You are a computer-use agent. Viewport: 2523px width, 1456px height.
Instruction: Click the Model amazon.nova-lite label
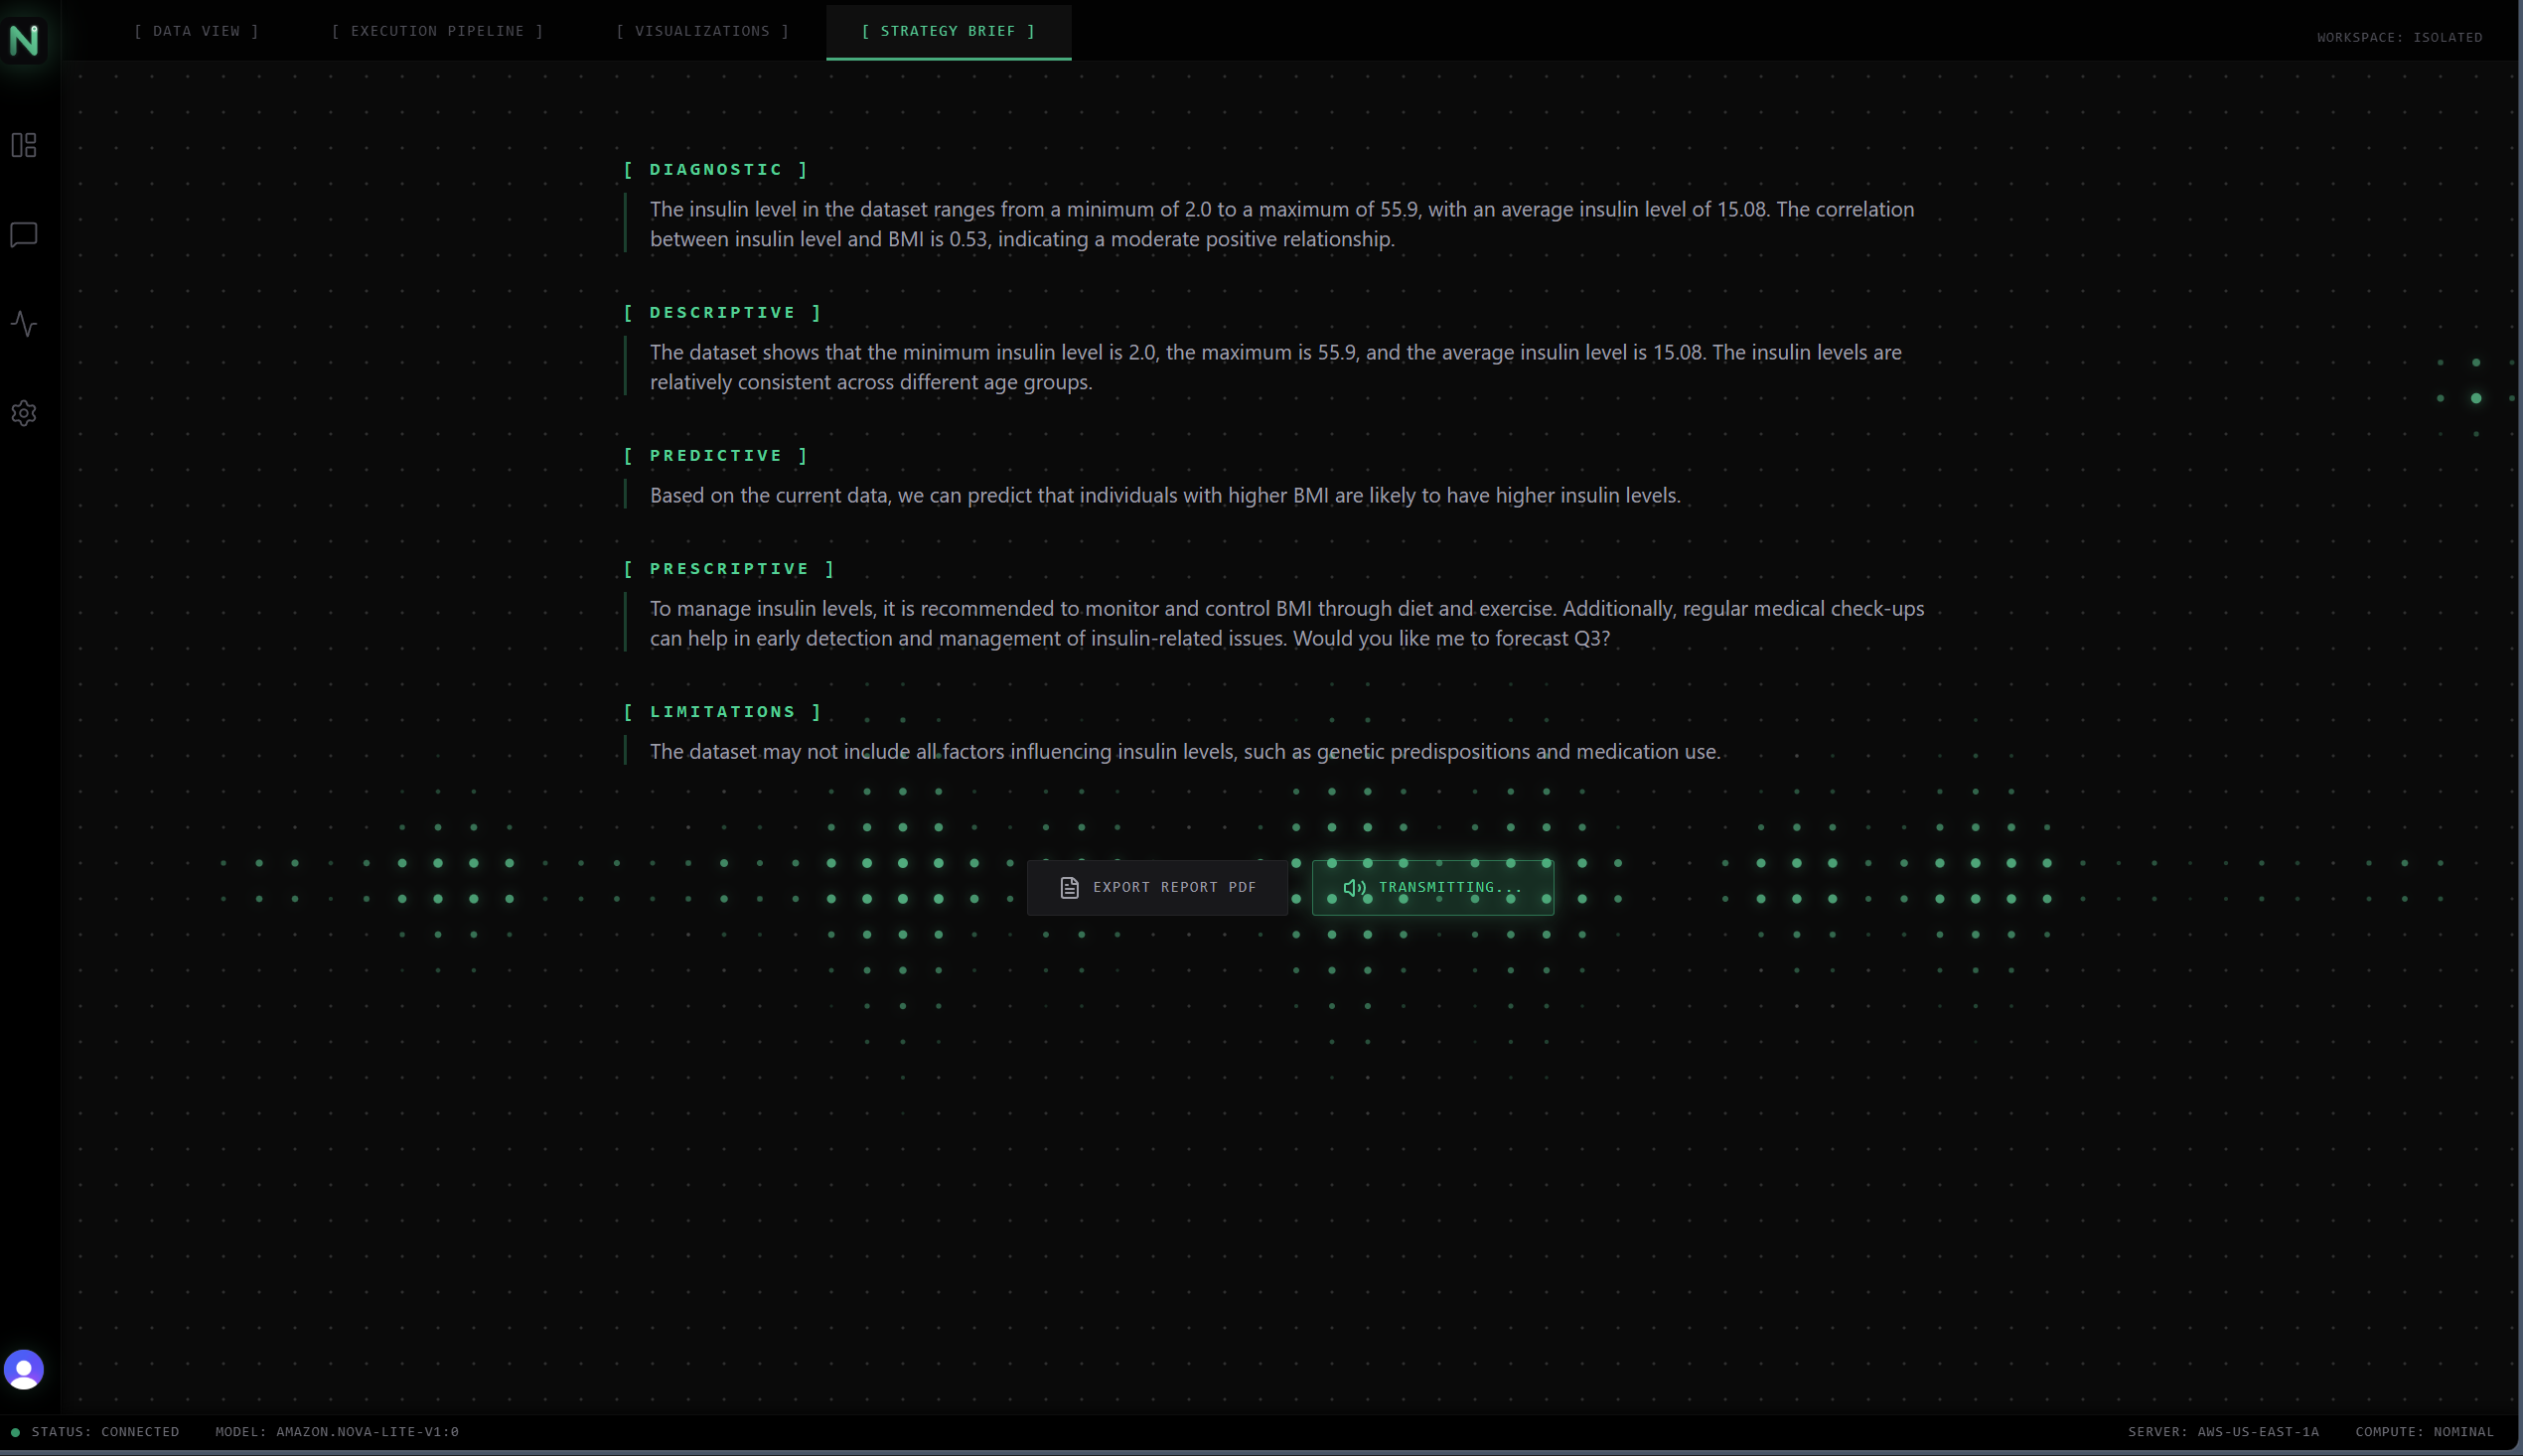[x=337, y=1431]
